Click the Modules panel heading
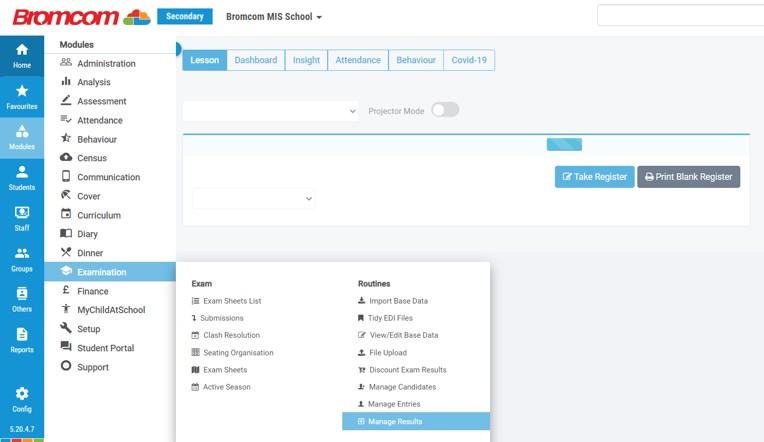764x442 pixels. point(76,44)
